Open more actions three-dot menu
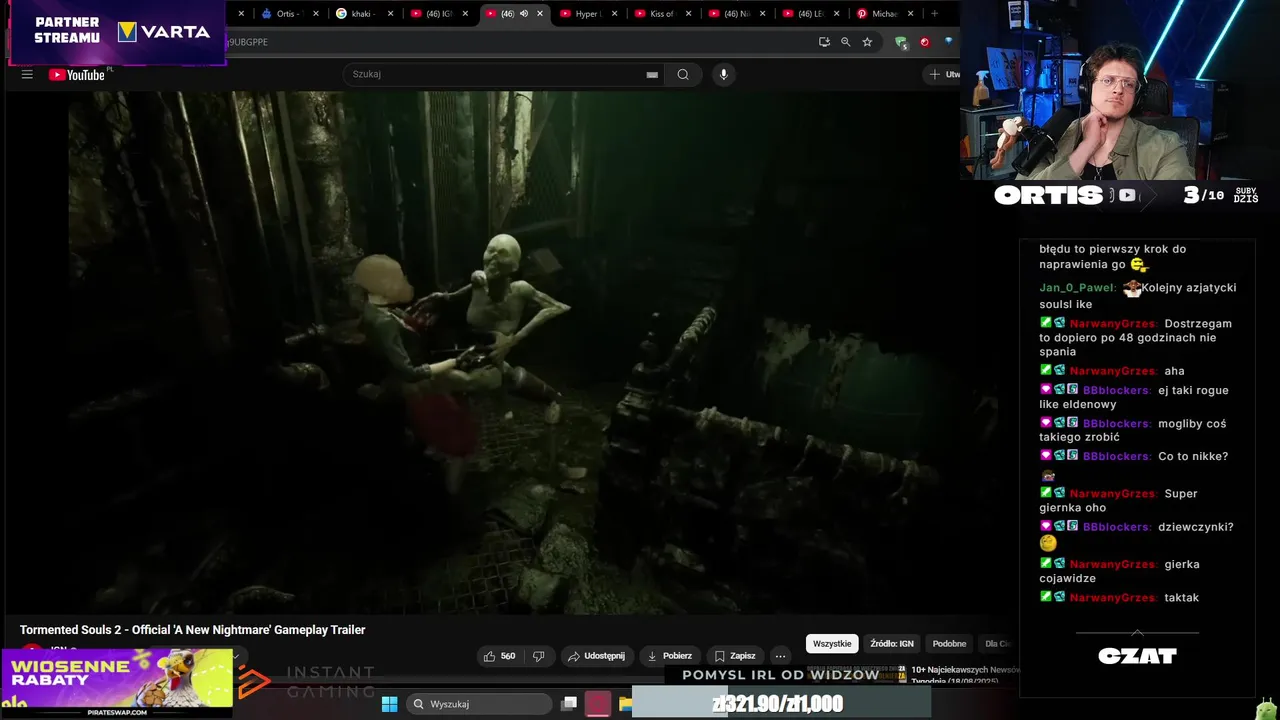The image size is (1280, 720). pos(780,656)
